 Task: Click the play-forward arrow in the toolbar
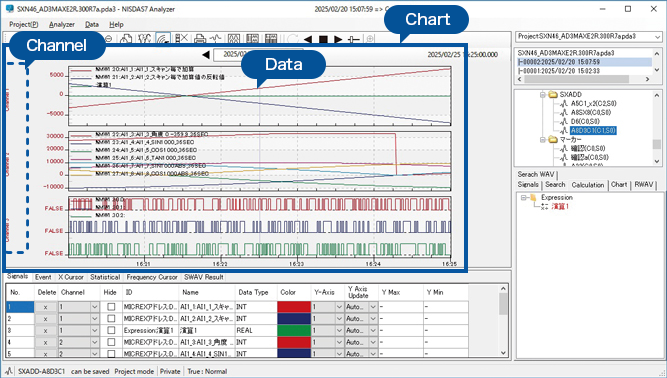click(x=338, y=40)
